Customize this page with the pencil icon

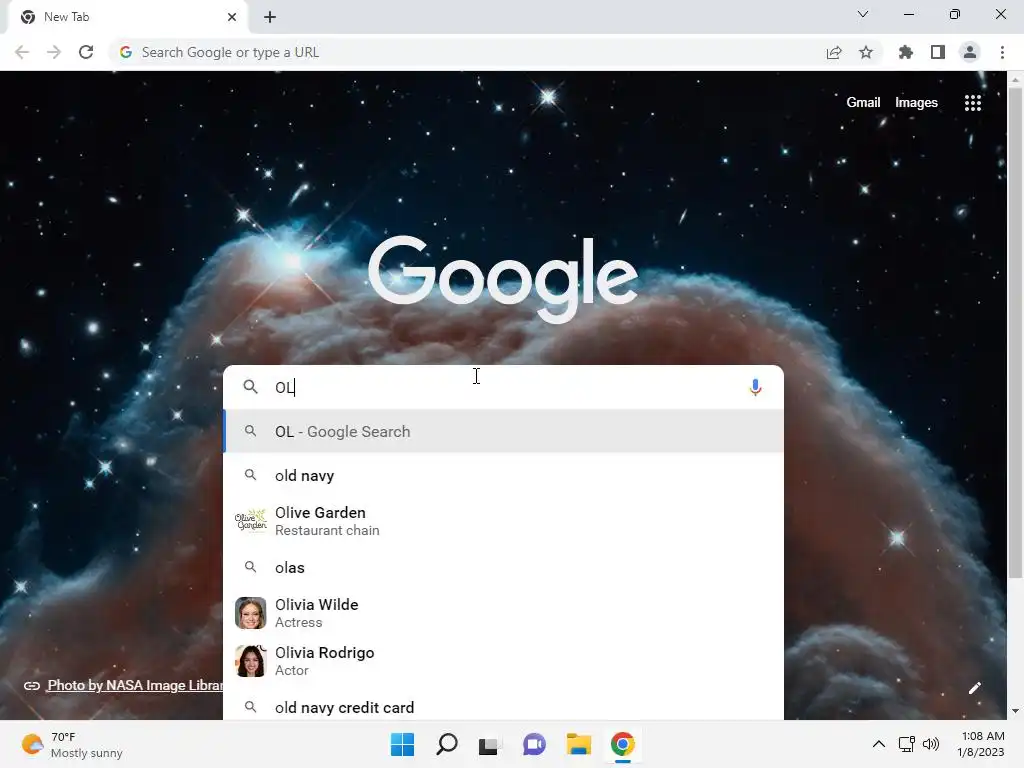tap(974, 688)
